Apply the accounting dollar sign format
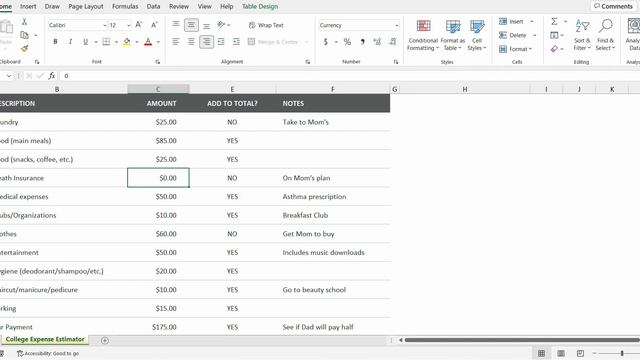This screenshot has height=360, width=640. click(326, 42)
